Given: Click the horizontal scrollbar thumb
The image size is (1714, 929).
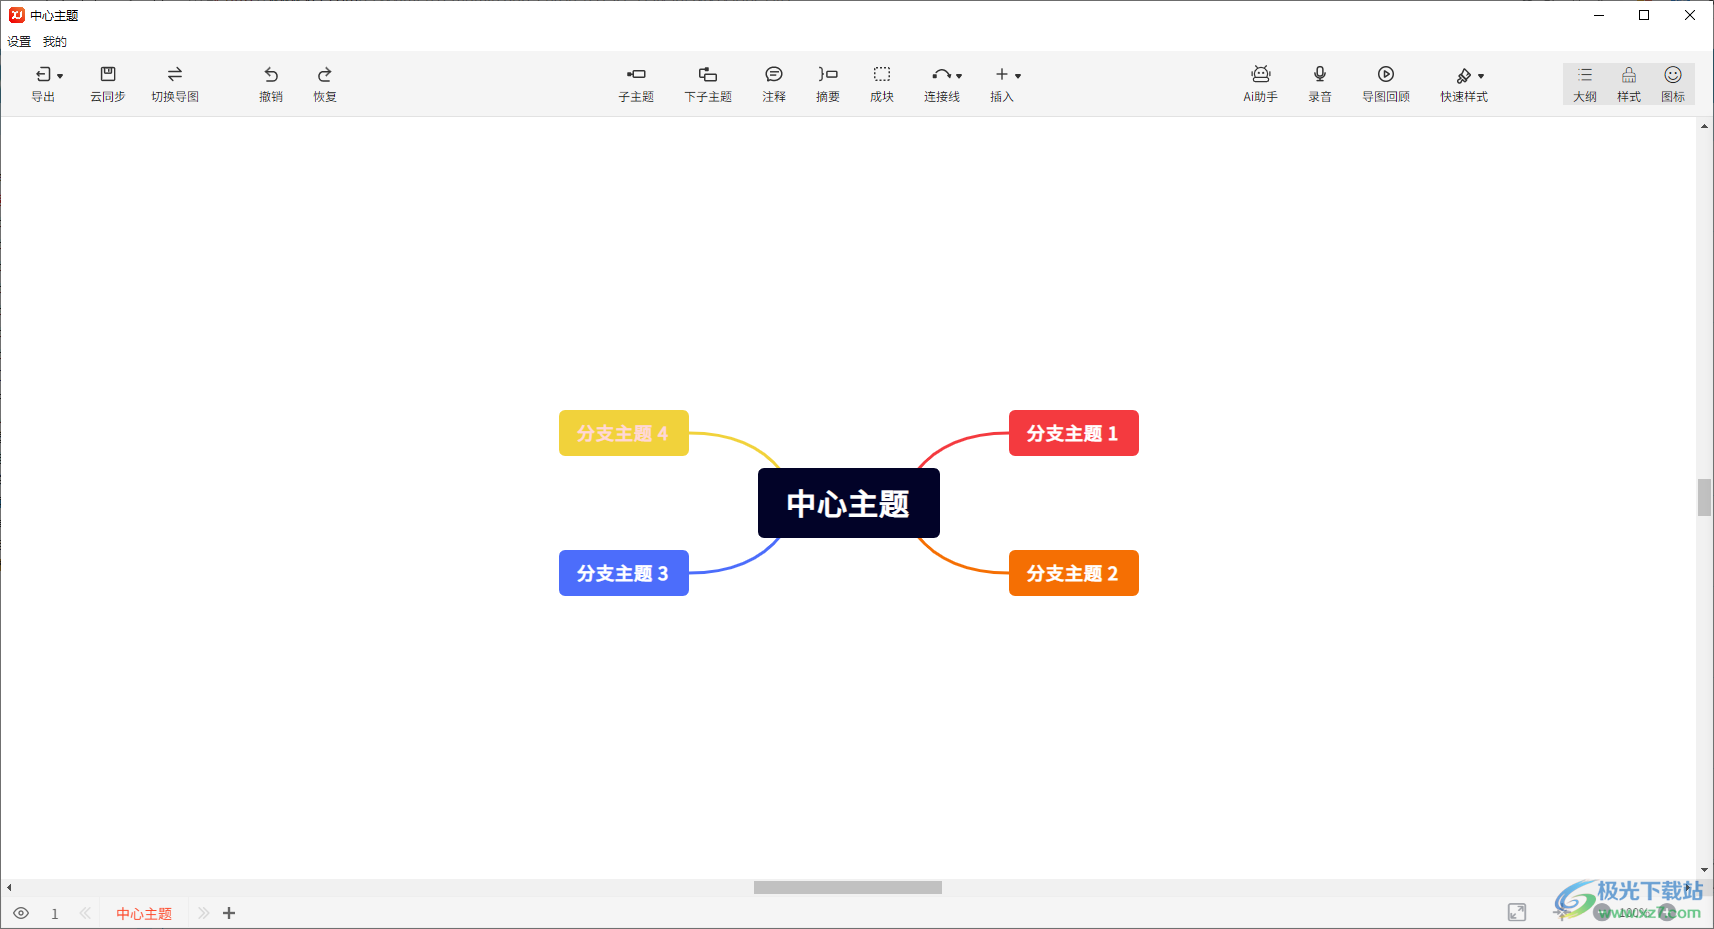Looking at the screenshot, I should tap(848, 888).
